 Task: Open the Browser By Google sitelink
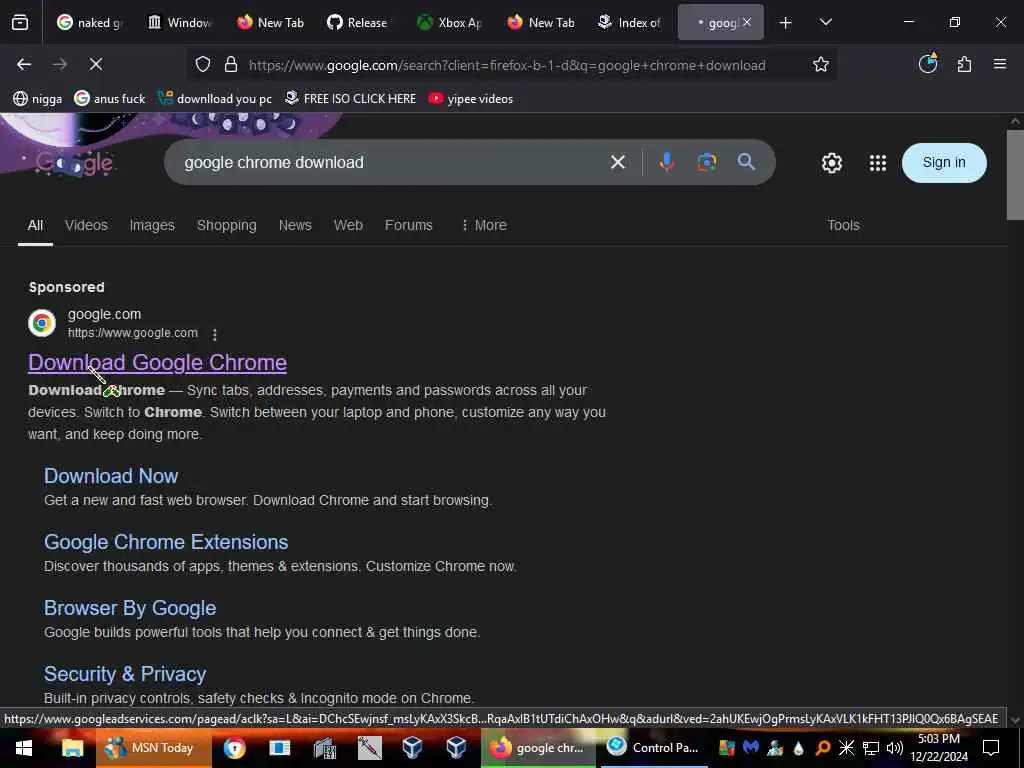[130, 608]
